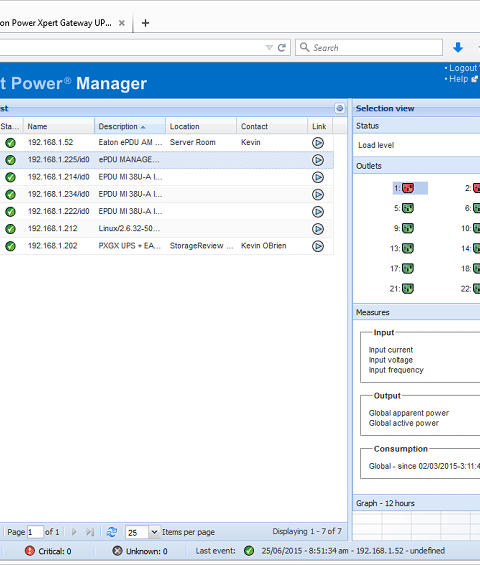The height and width of the screenshot is (565, 480).
Task: Open link for 192.168.1.202 device
Action: 317,246
